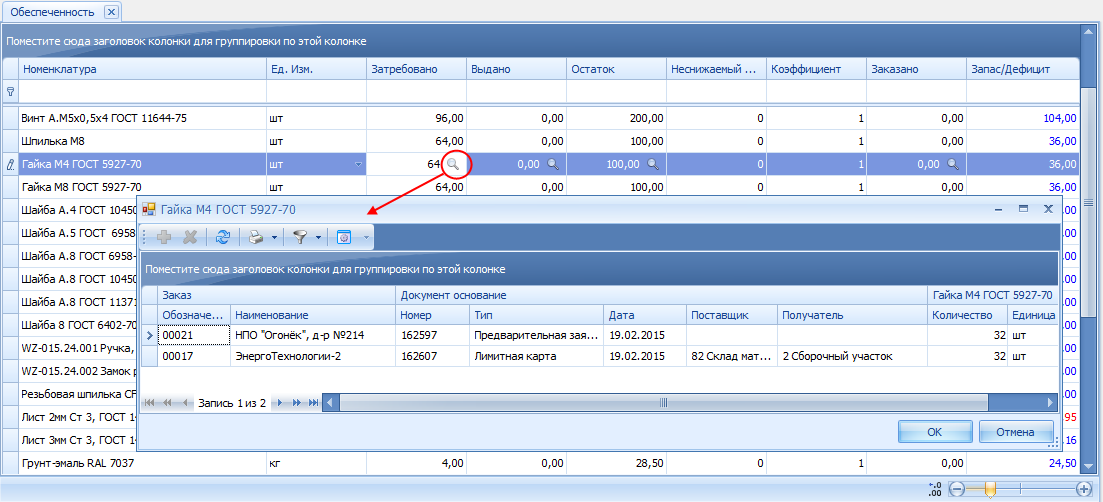Image resolution: width=1103 pixels, height=502 pixels.
Task: Click magnifier in Заказано cell of Гайка М4
Action: pos(953,164)
